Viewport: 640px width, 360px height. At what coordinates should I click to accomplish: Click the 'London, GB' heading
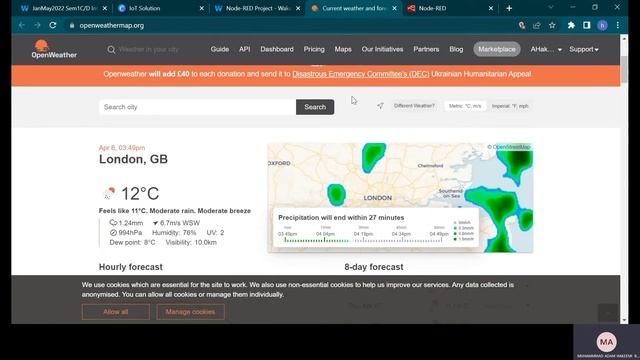coord(133,159)
